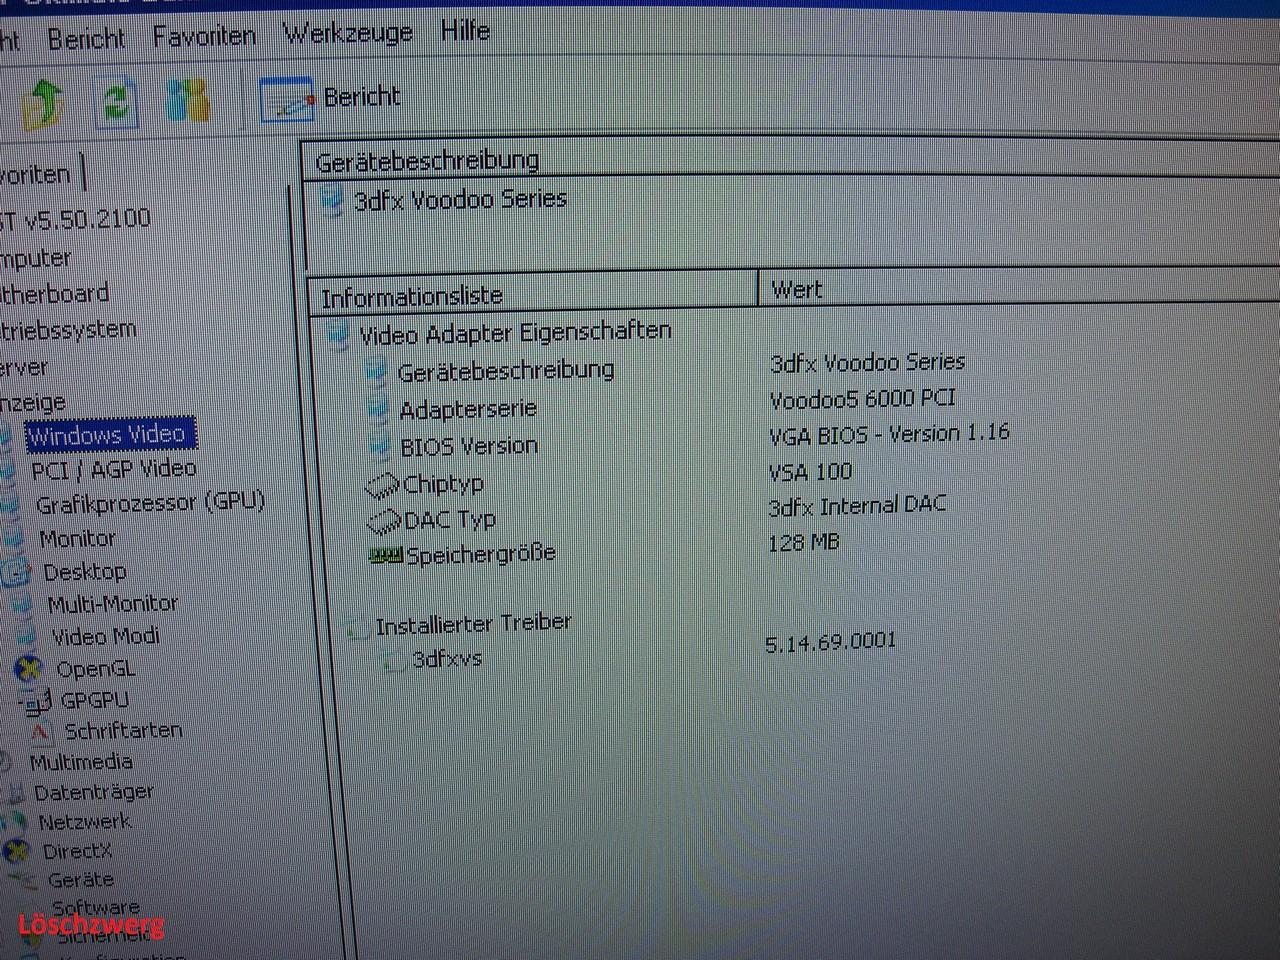The width and height of the screenshot is (1280, 960).
Task: Click the Wert column header
Action: pos(1020,286)
